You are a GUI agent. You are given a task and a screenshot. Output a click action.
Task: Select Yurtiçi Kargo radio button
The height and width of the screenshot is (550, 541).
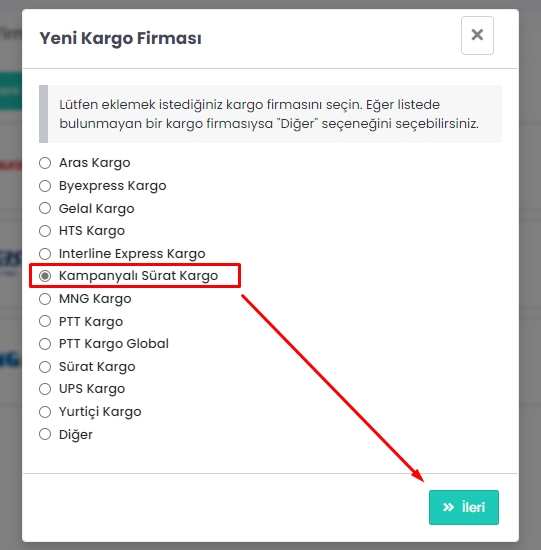pos(45,412)
